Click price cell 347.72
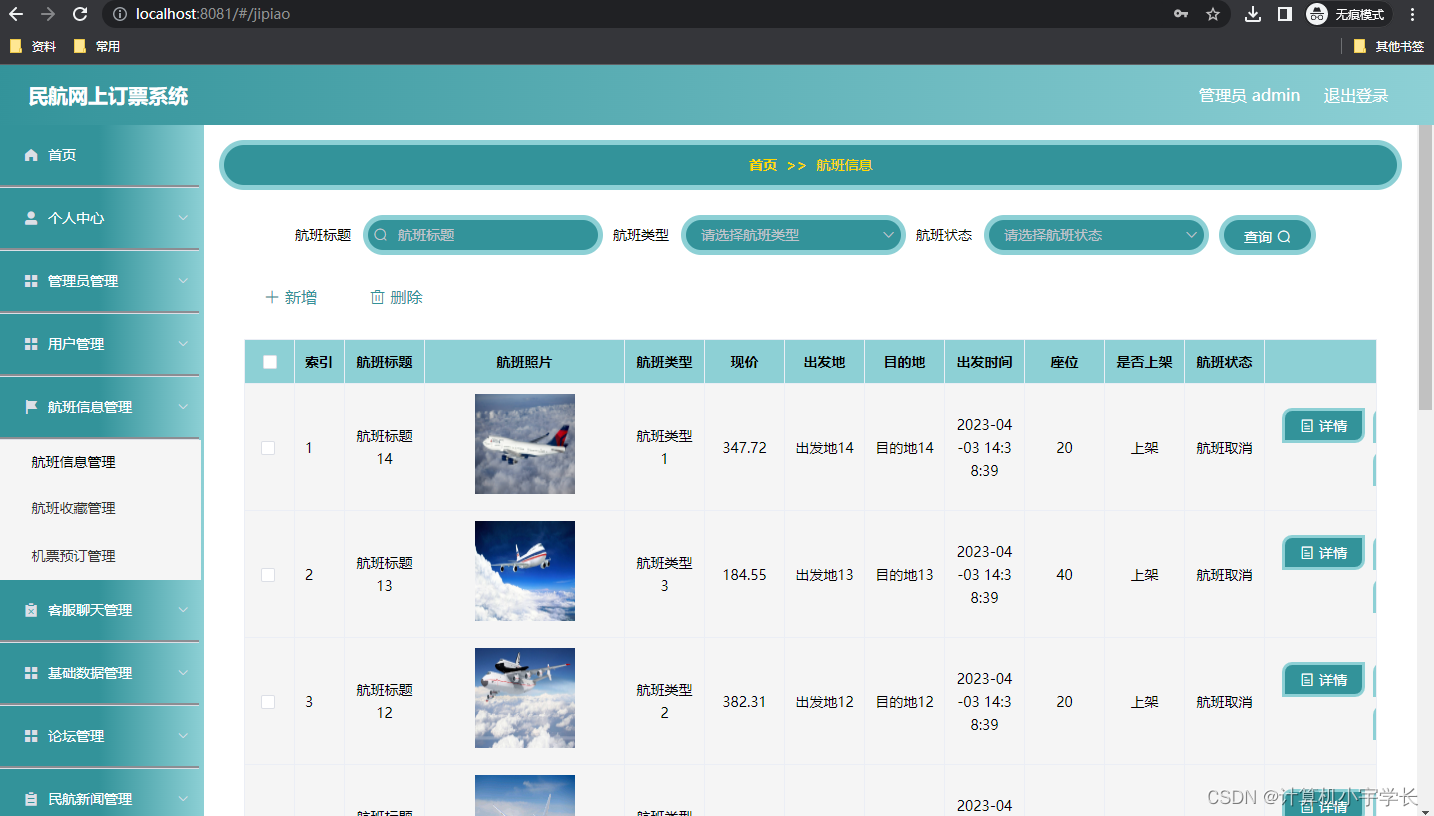 [x=745, y=448]
